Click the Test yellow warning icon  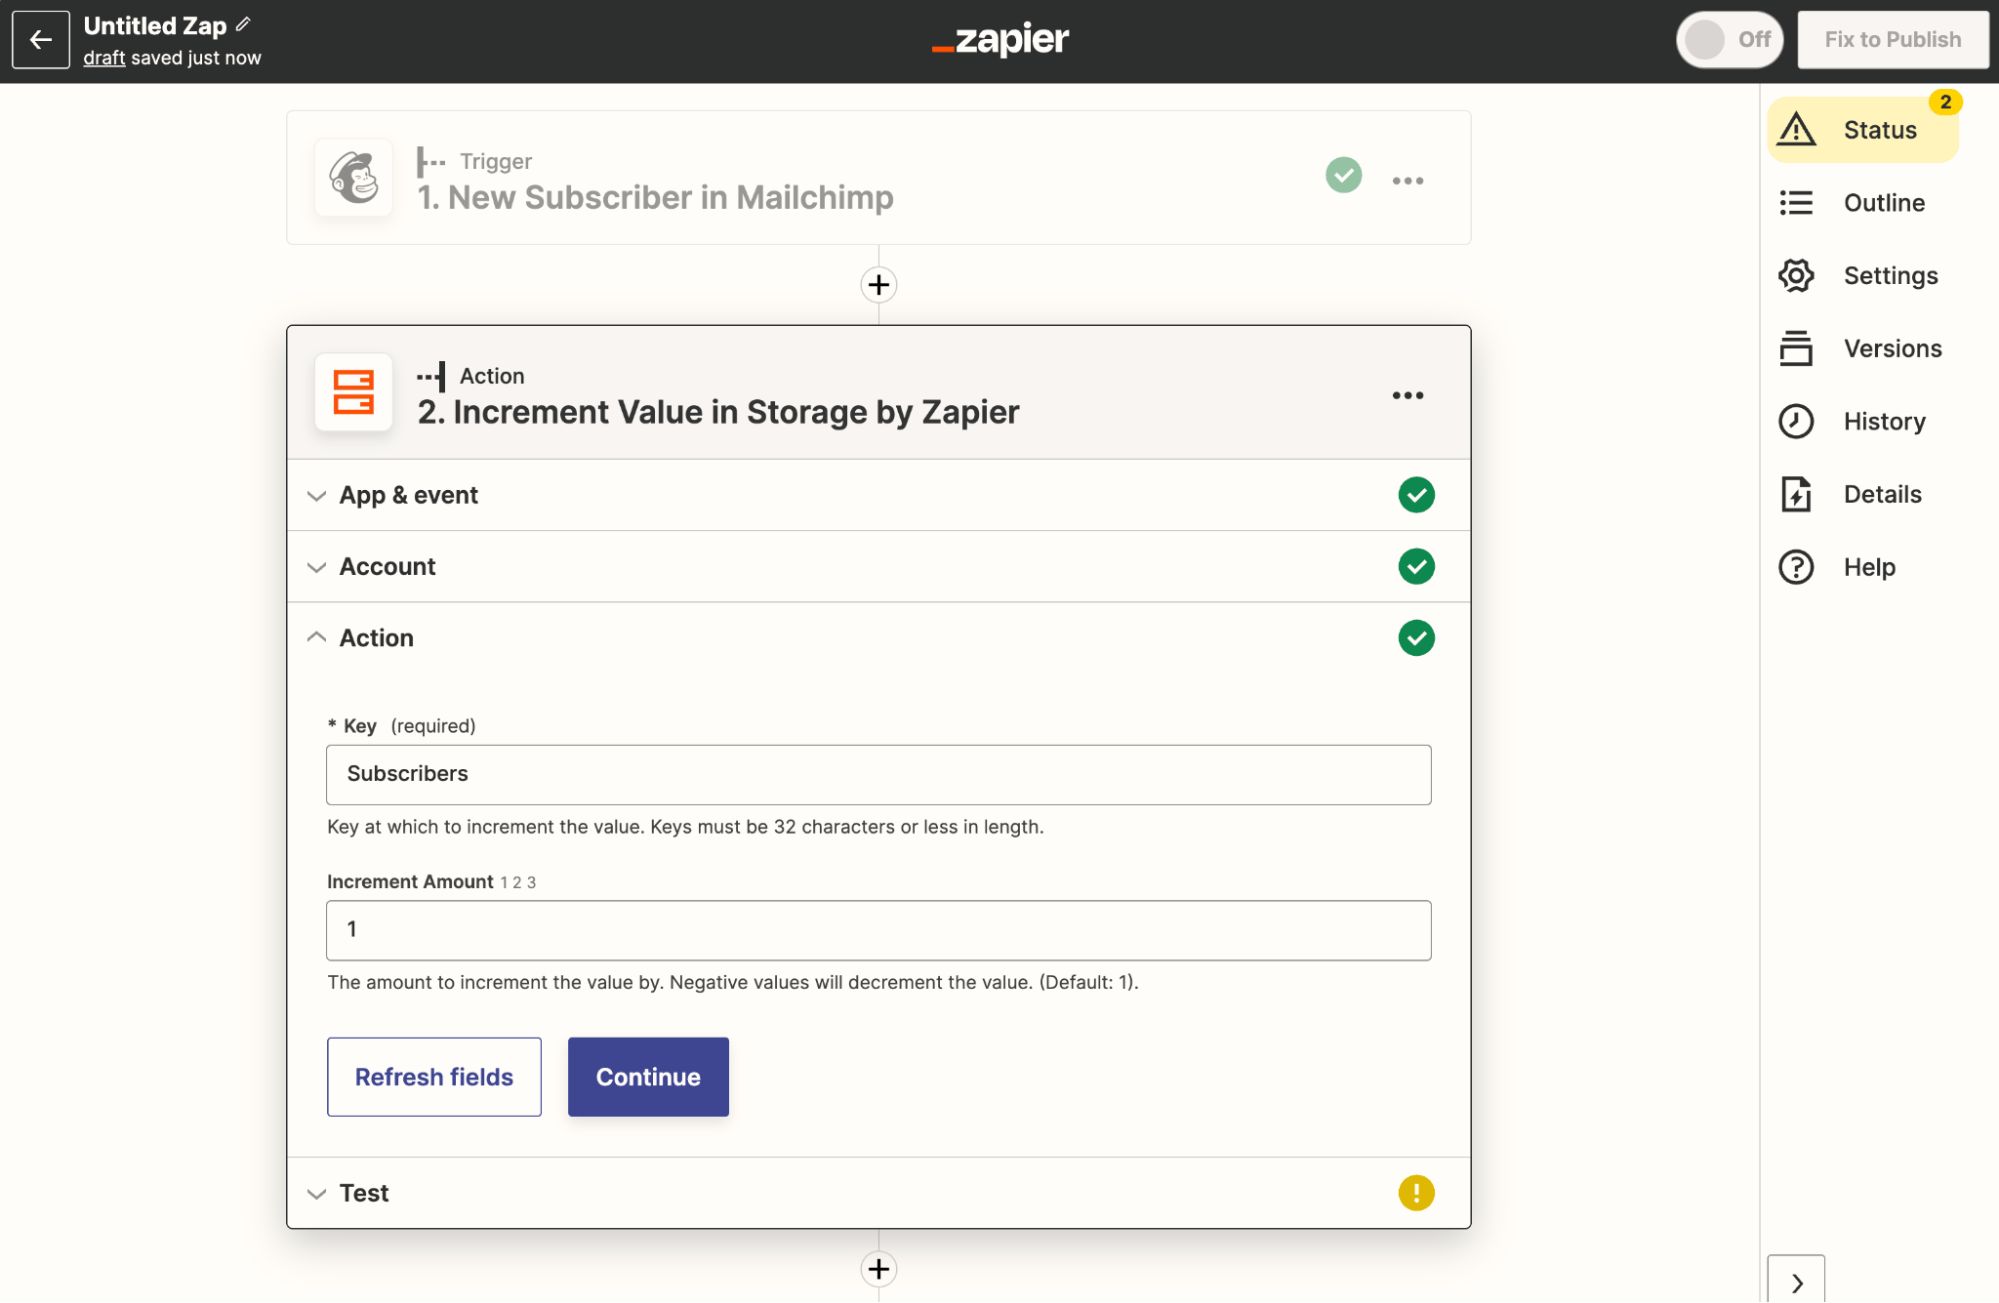1416,1193
